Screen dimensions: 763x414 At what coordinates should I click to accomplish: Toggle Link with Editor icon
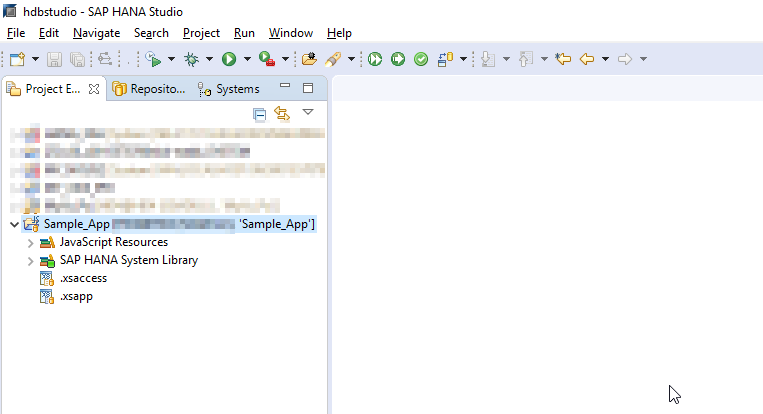[x=282, y=114]
